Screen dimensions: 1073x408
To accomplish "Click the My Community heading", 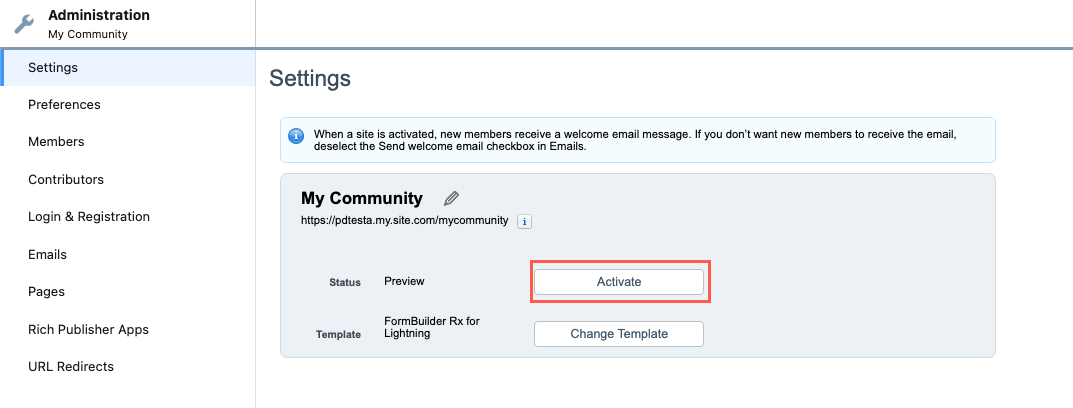I will 362,199.
